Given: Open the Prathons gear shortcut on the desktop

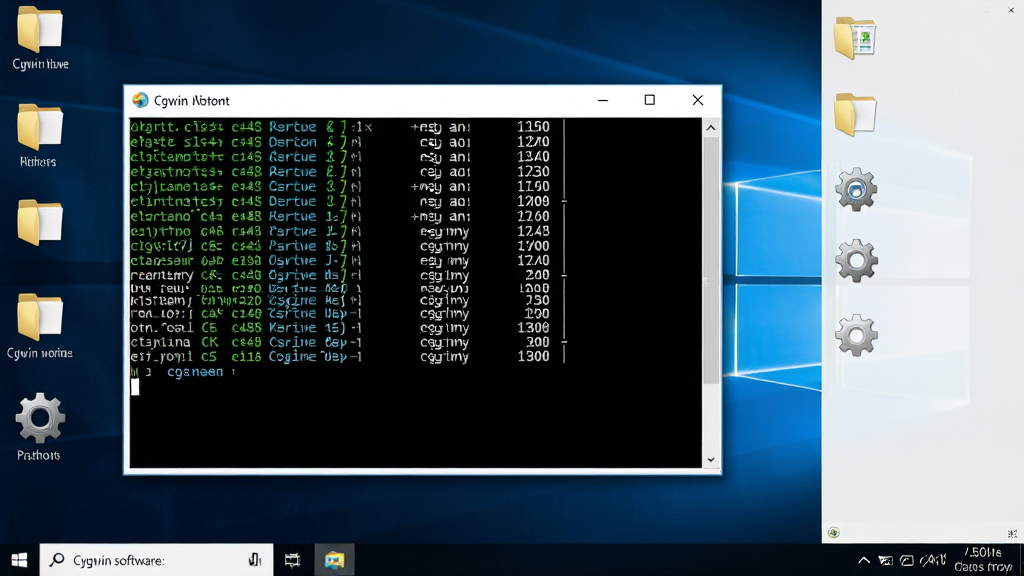Looking at the screenshot, I should 39,427.
